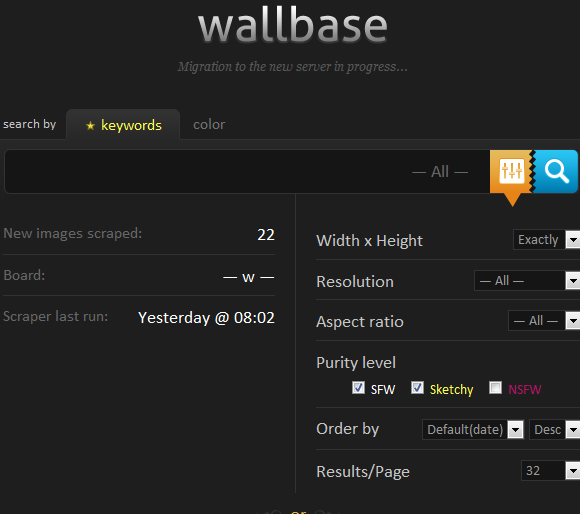Expand the Aspect ratio dropdown
The width and height of the screenshot is (580, 514).
point(544,321)
